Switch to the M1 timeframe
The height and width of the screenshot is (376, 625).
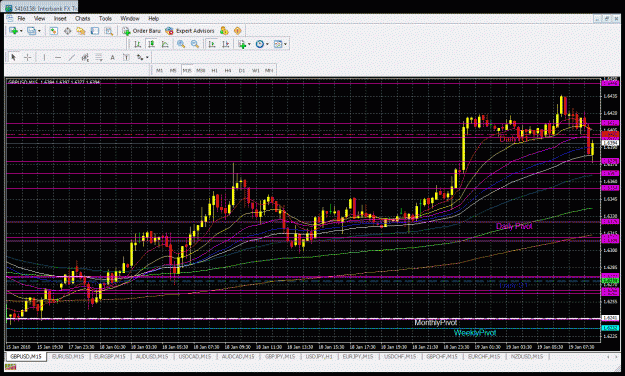coord(159,71)
